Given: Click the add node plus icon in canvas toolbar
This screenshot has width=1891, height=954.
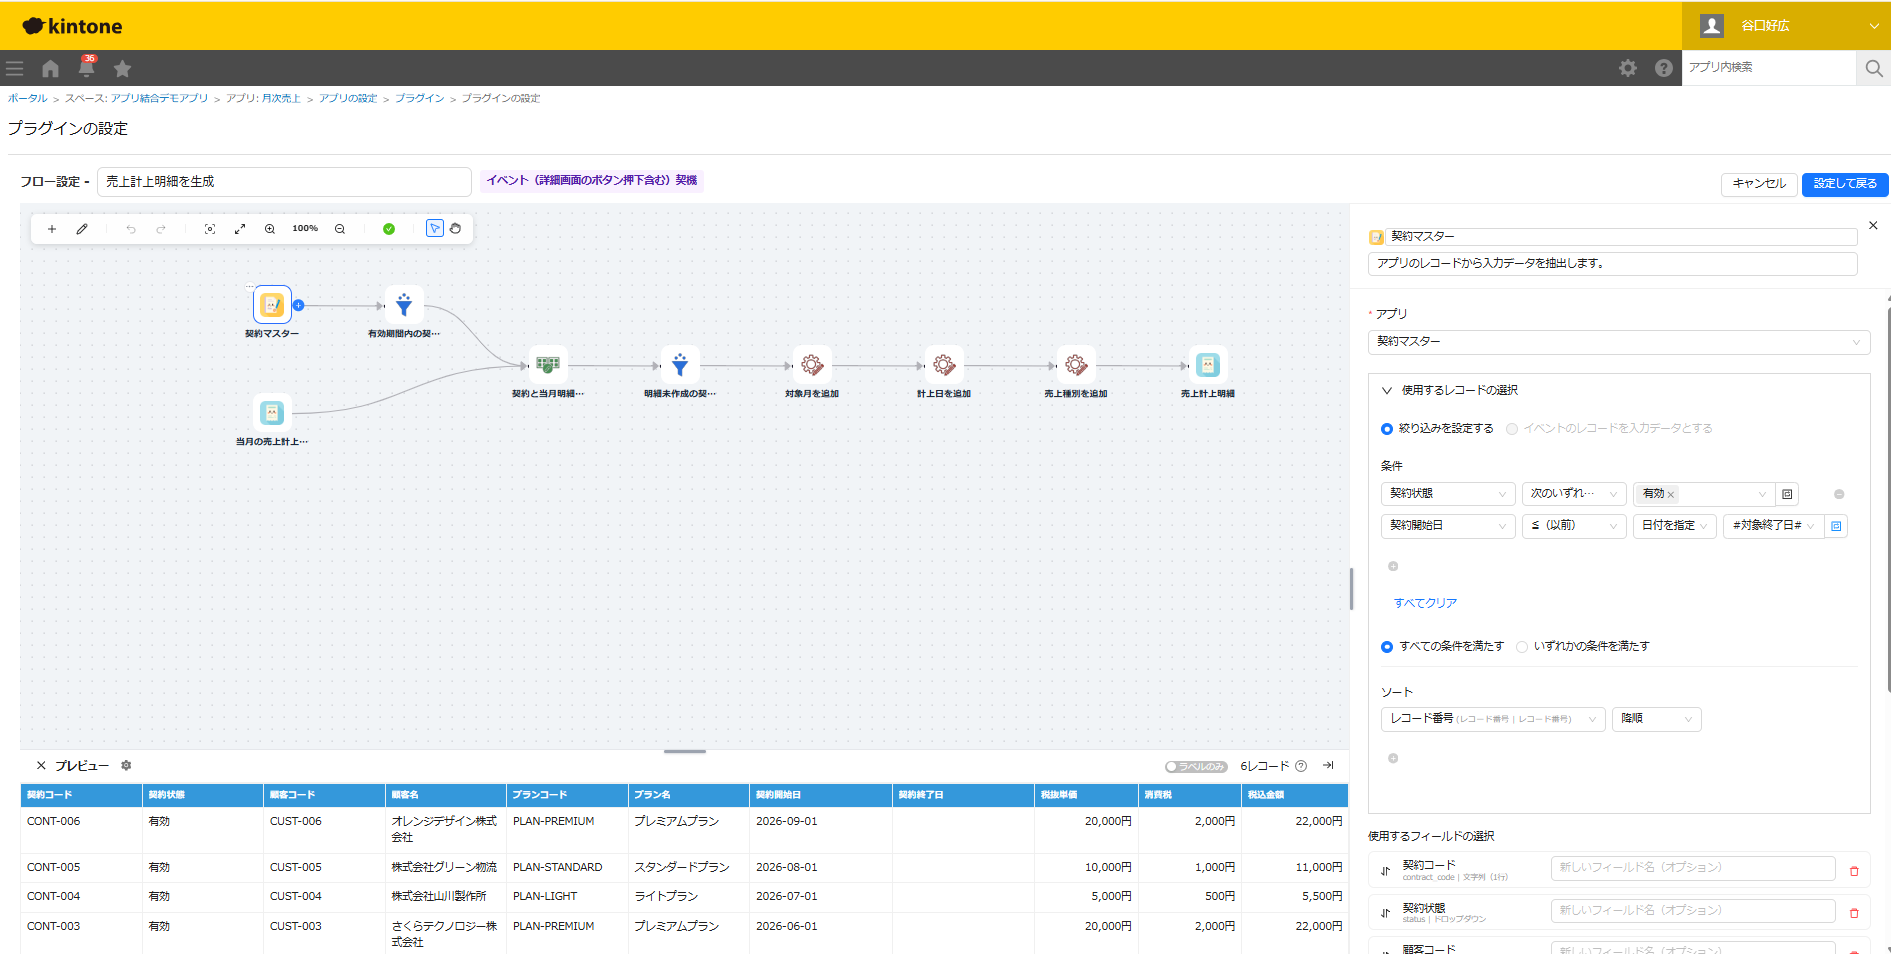Looking at the screenshot, I should pos(52,229).
